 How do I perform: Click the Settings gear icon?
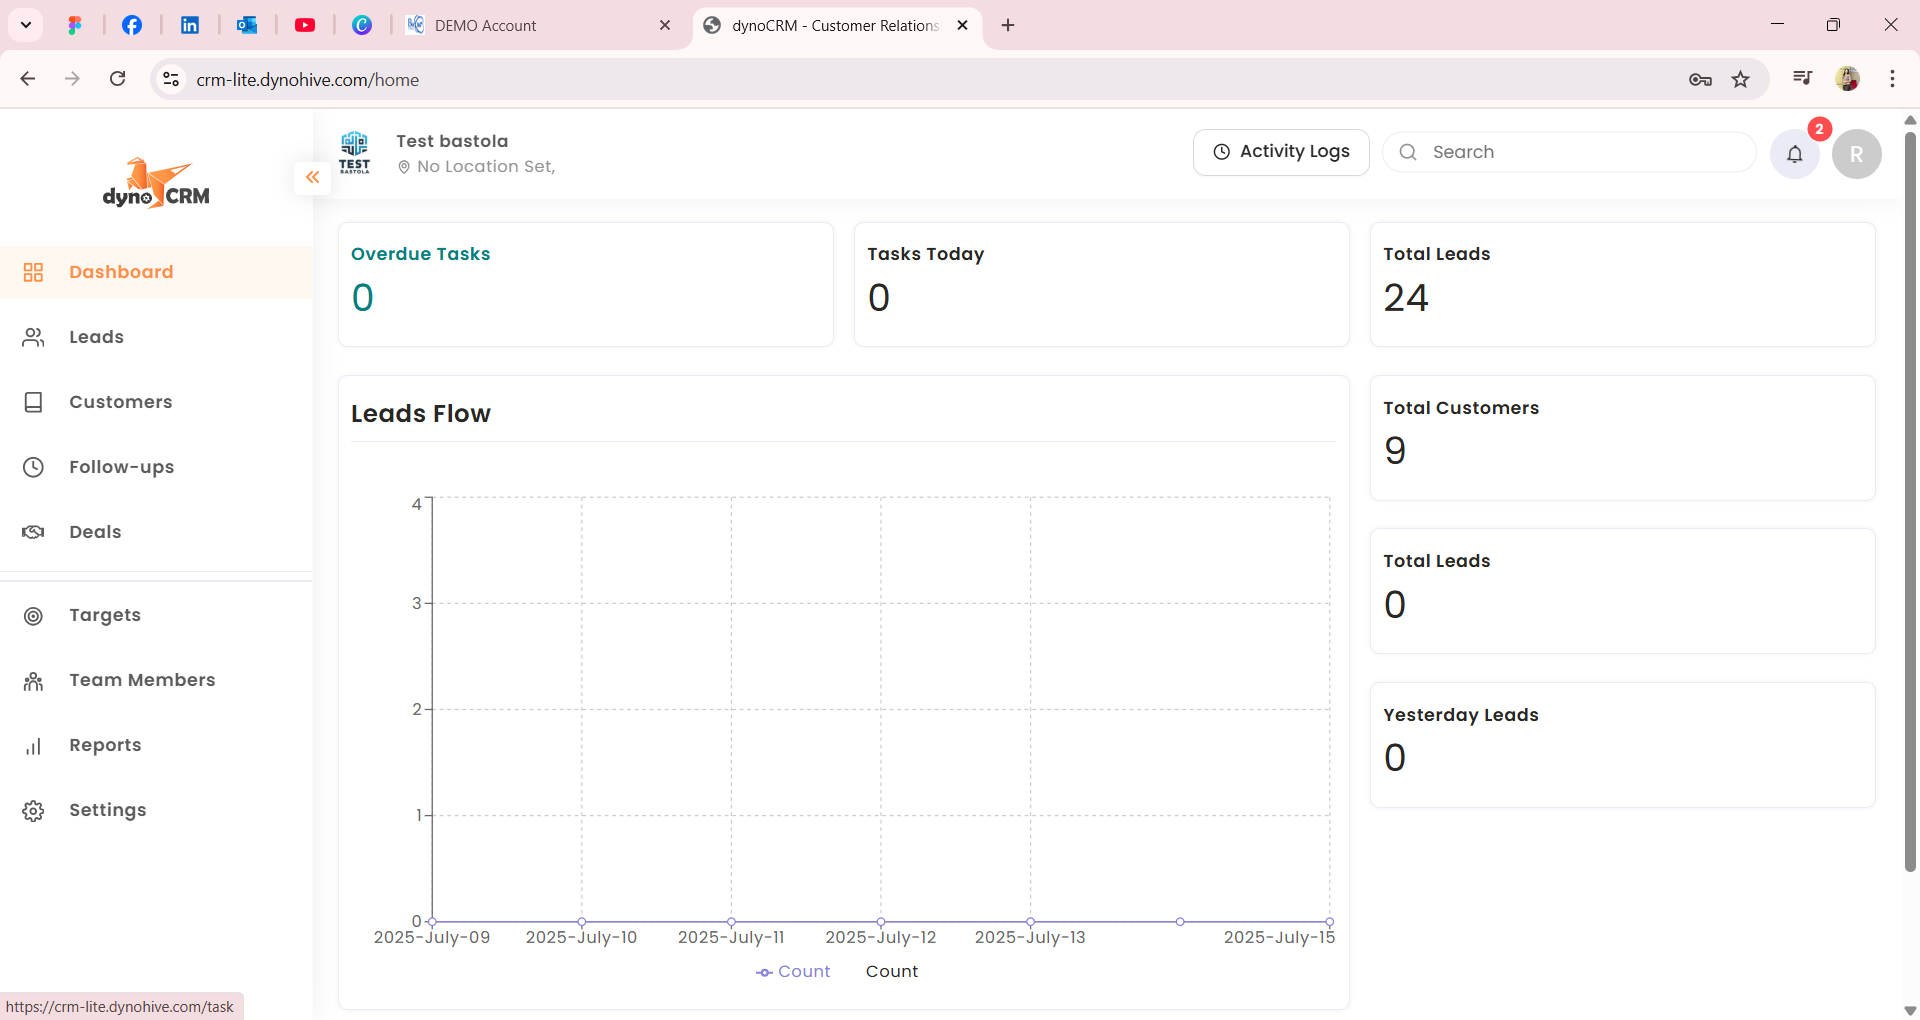point(33,811)
